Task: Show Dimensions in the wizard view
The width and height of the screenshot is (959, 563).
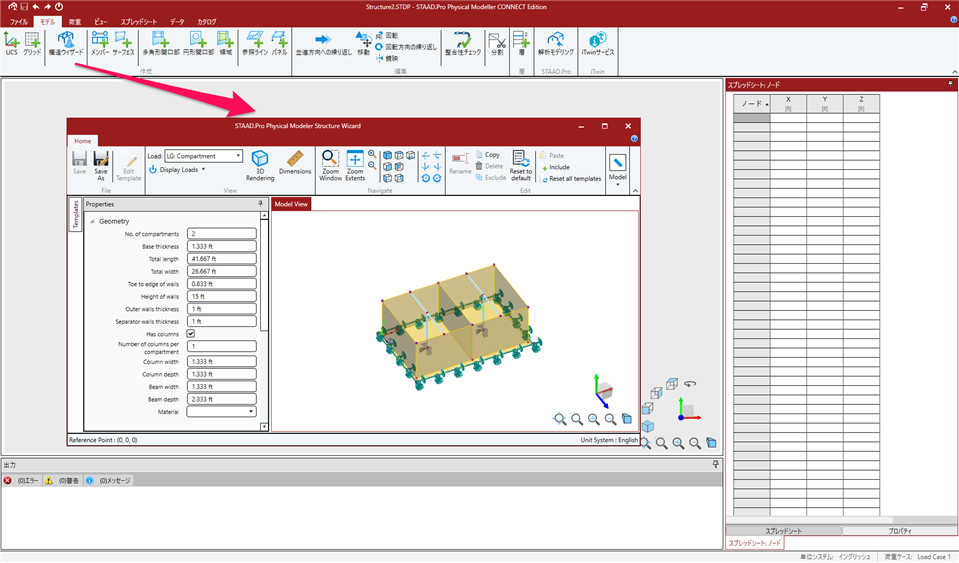Action: pos(295,163)
